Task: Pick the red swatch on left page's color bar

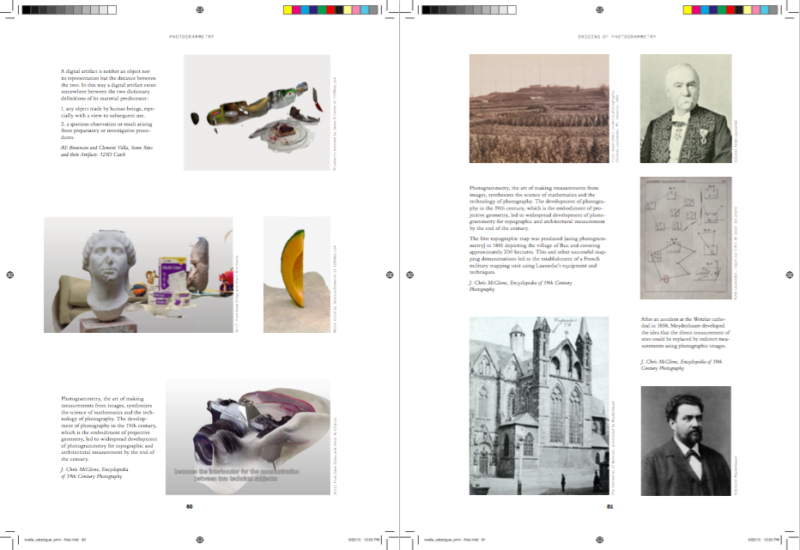Action: click(331, 10)
